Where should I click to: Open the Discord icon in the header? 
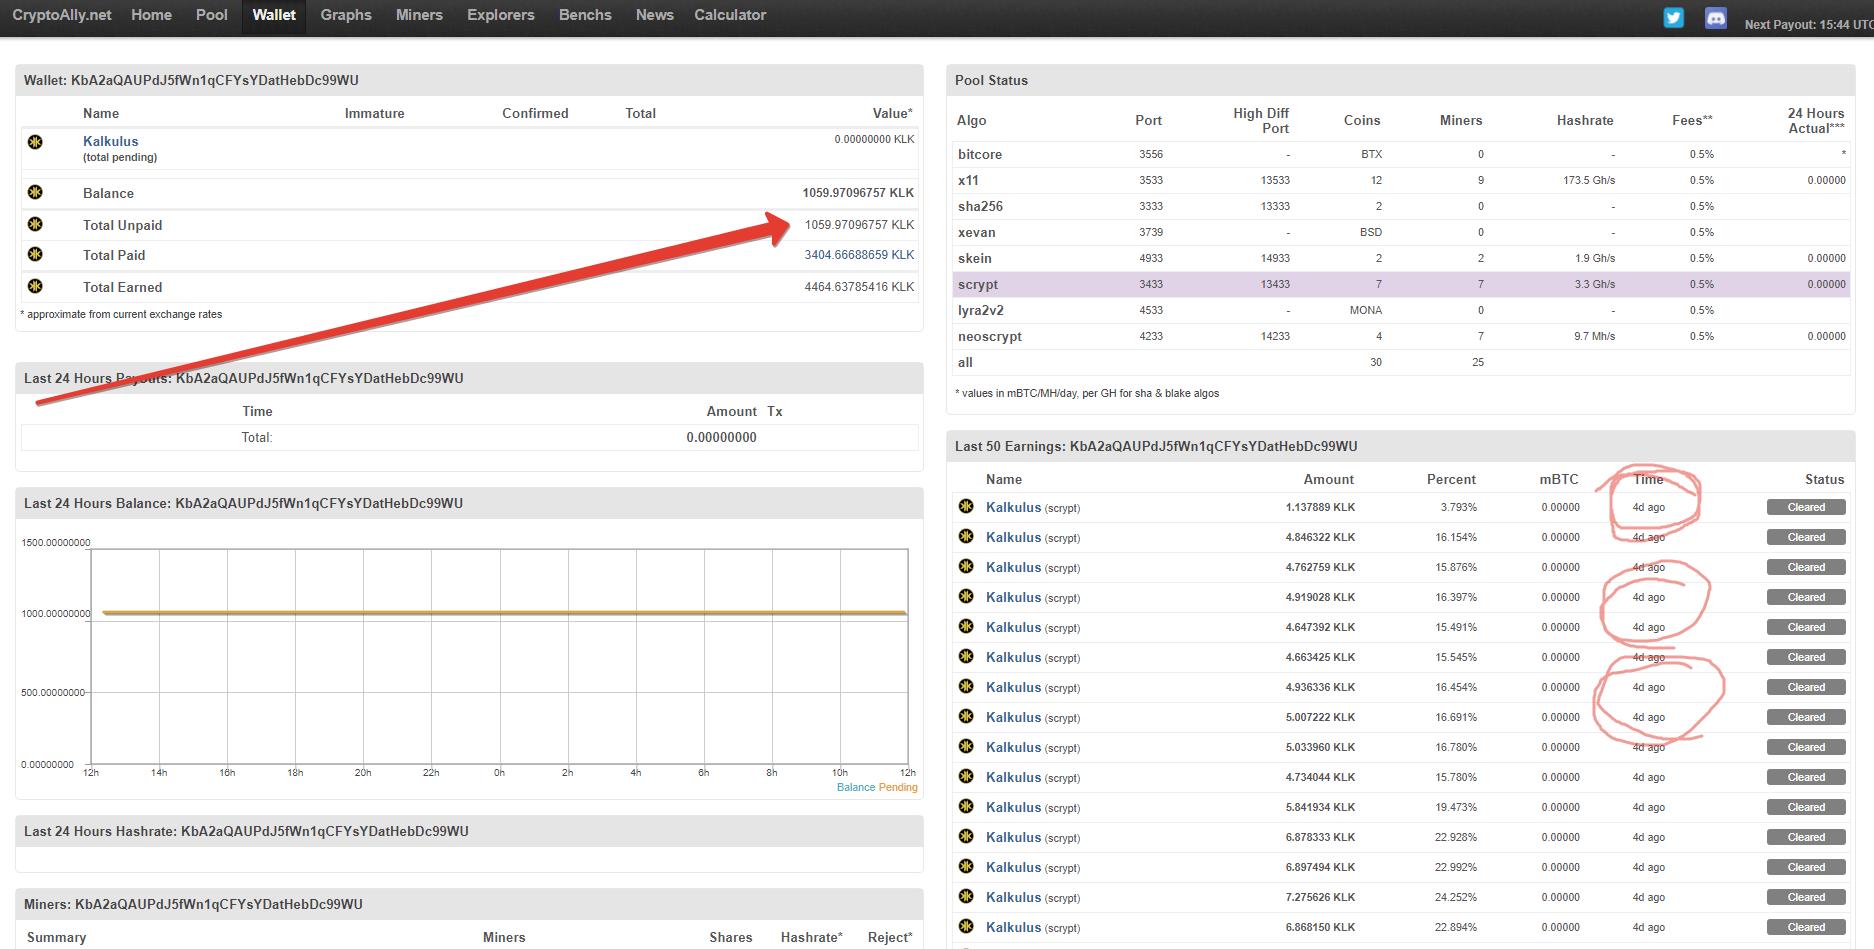pyautogui.click(x=1715, y=18)
